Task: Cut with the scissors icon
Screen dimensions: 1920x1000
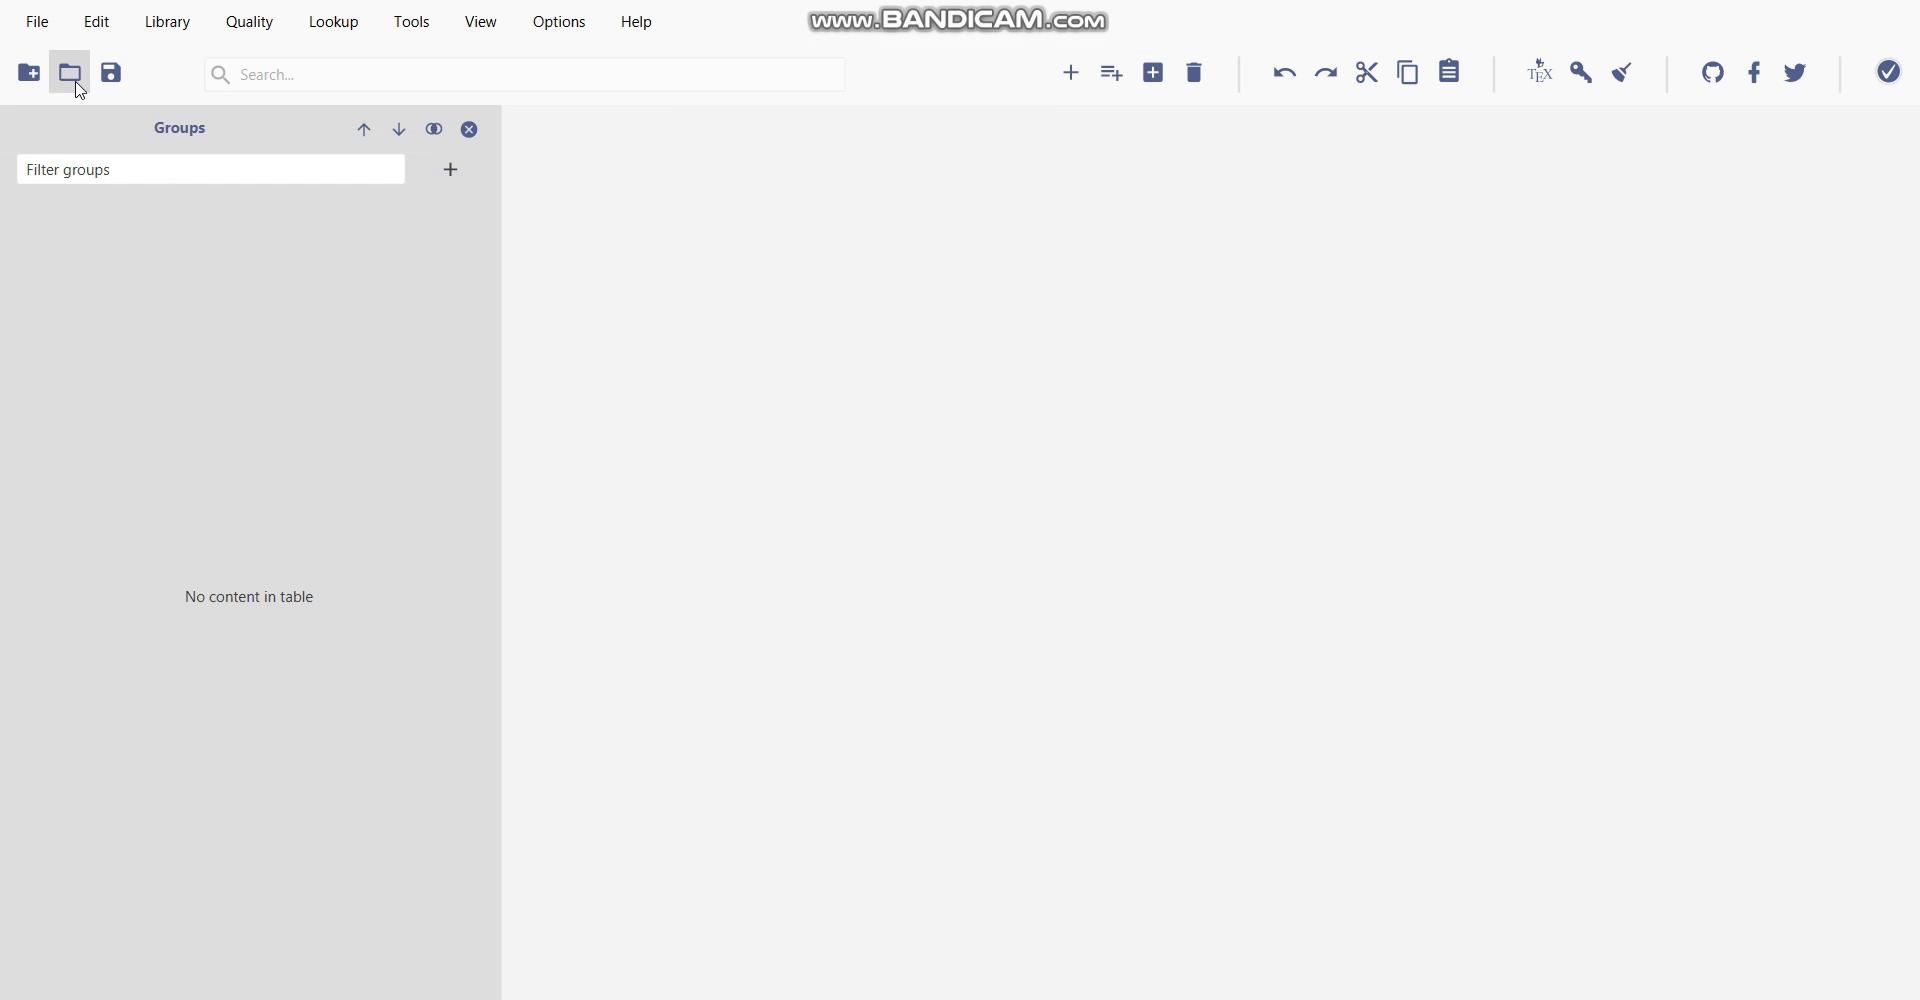Action: pos(1367,73)
